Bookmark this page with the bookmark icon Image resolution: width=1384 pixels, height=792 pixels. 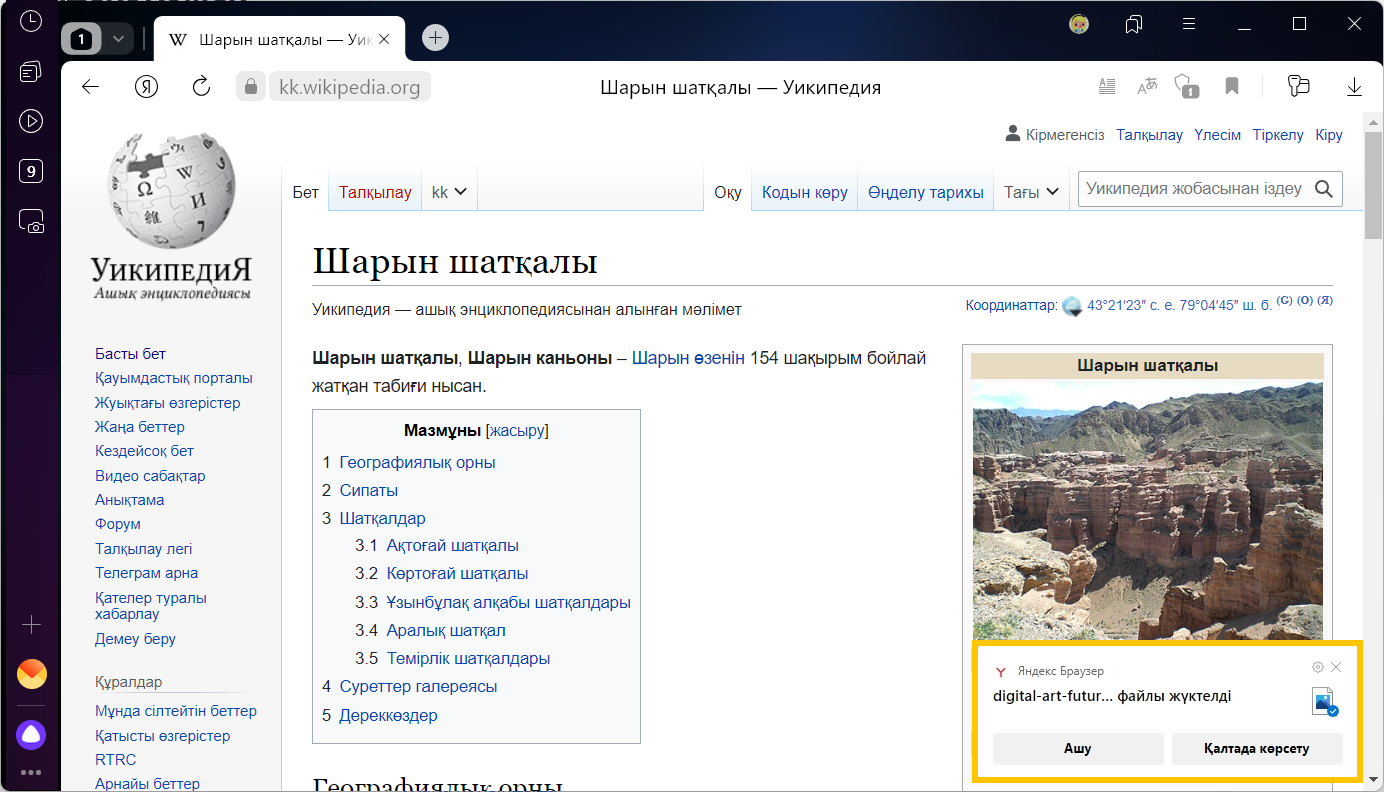(x=1232, y=87)
